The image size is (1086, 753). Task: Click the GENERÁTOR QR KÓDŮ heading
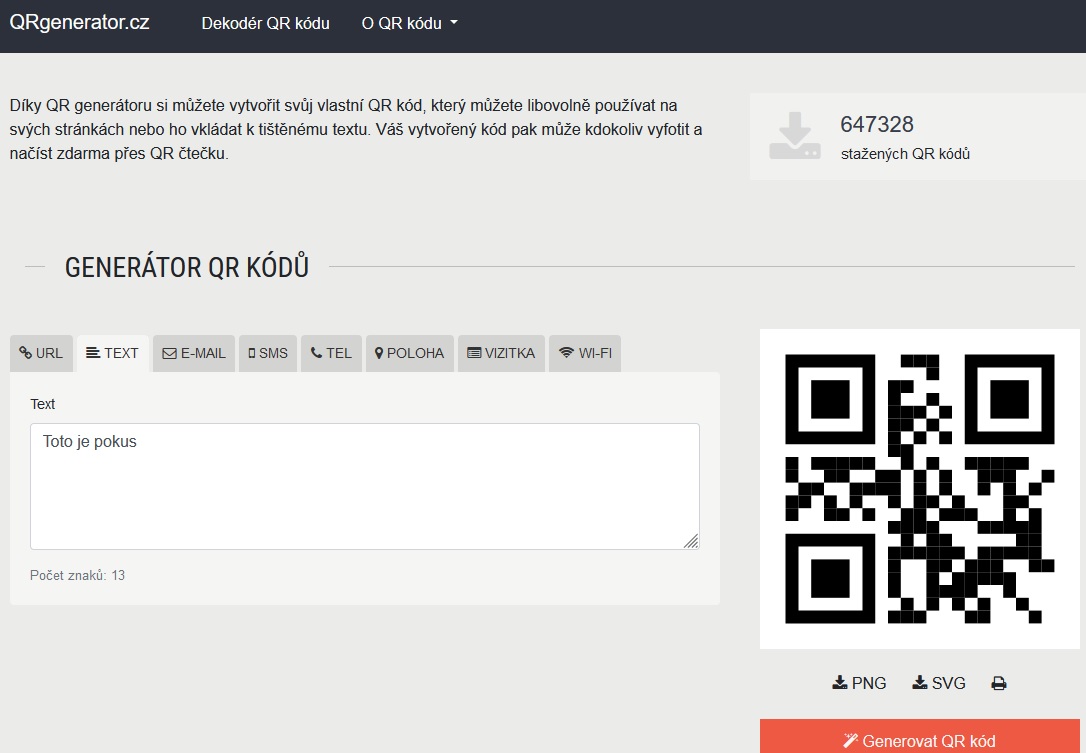coord(187,267)
